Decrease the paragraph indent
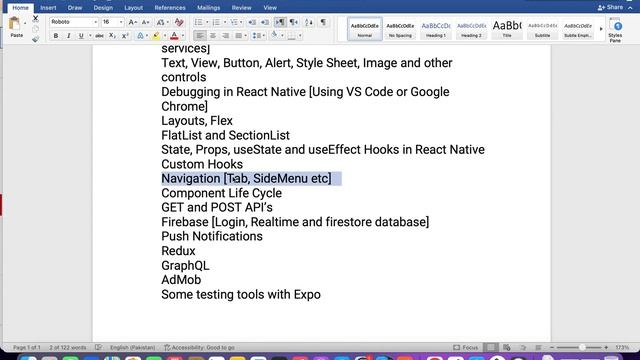 click(x=252, y=22)
